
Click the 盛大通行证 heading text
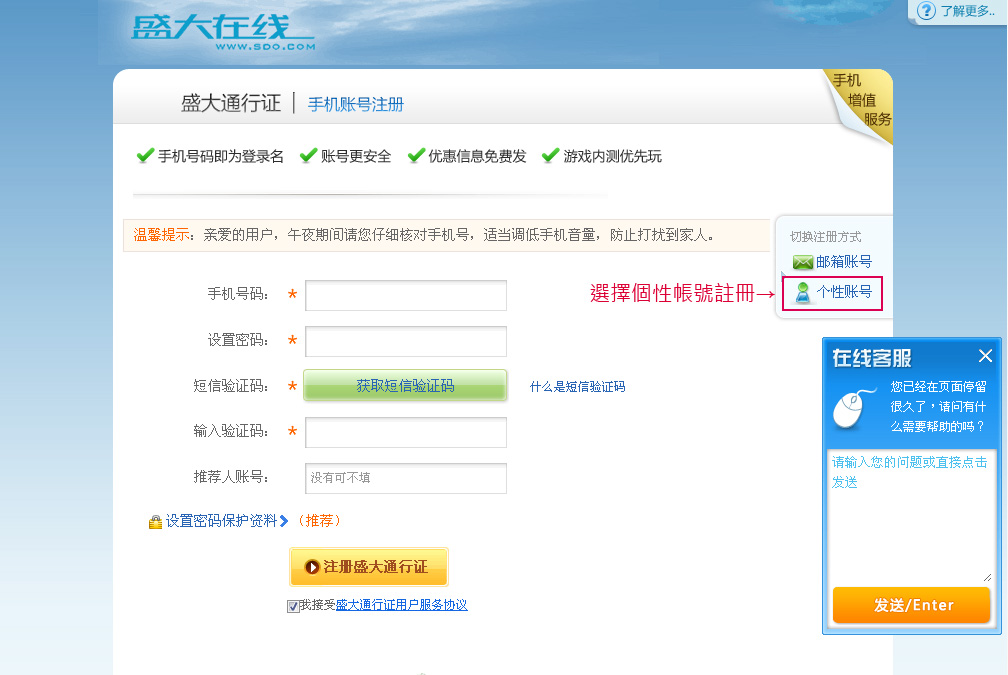click(231, 103)
